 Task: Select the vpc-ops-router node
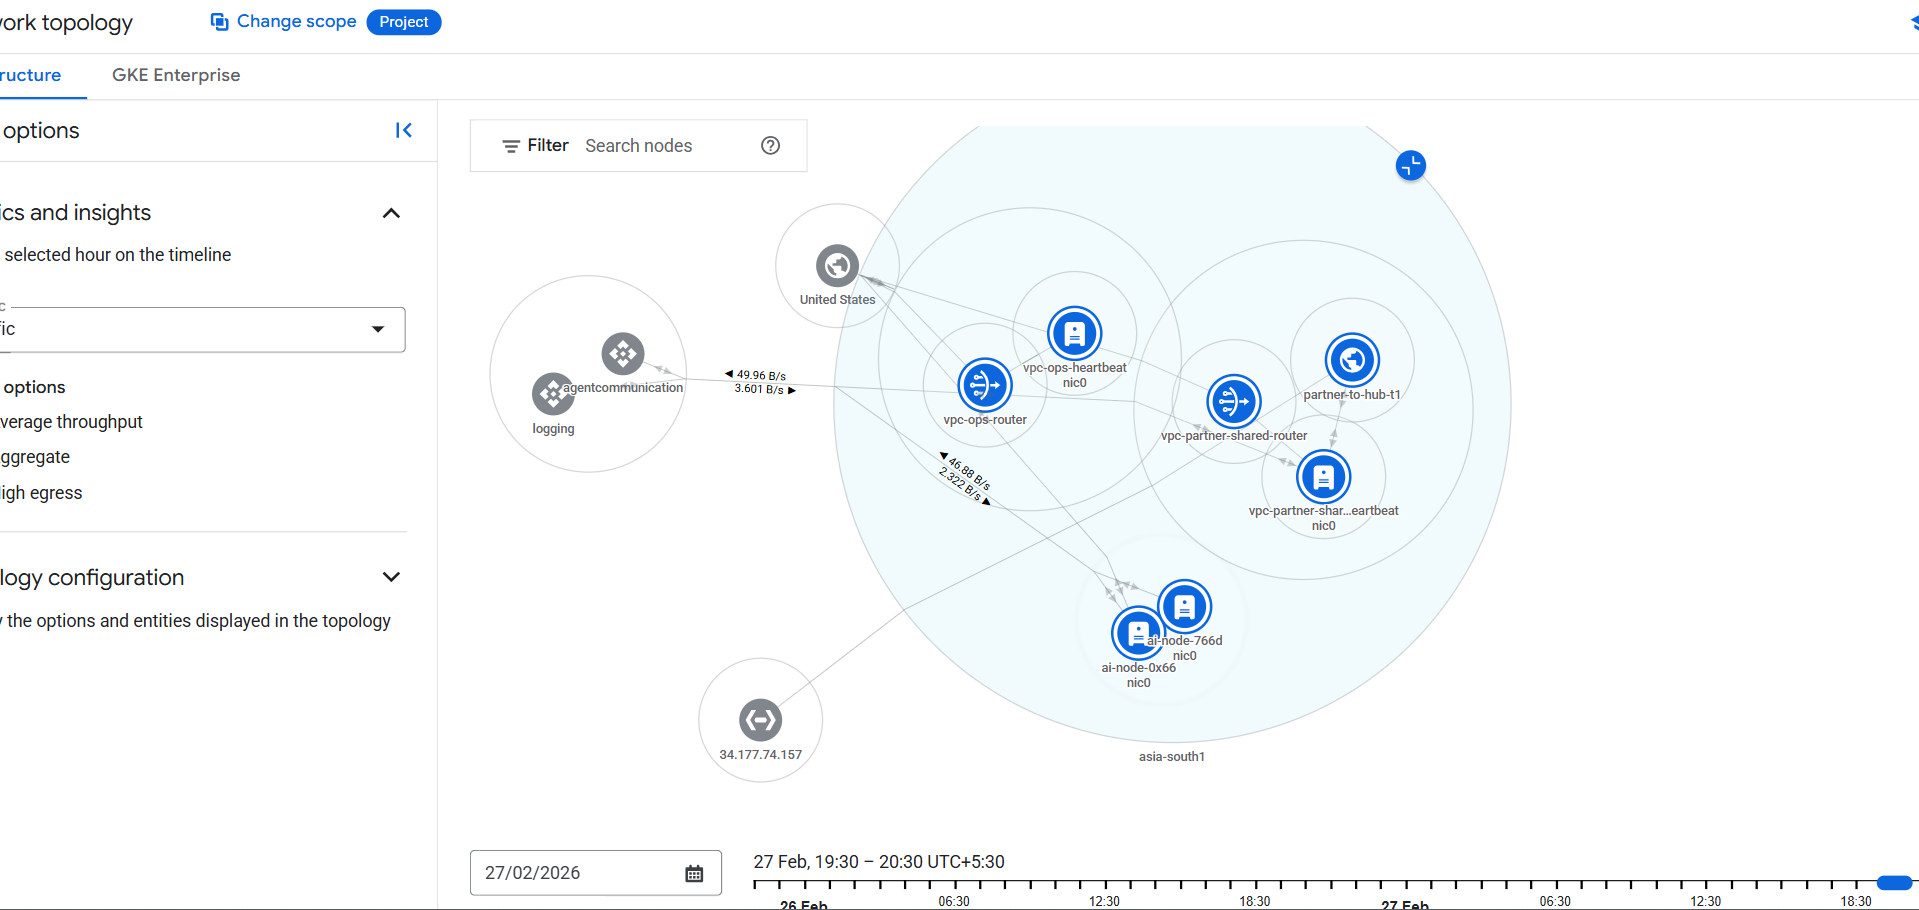click(985, 385)
